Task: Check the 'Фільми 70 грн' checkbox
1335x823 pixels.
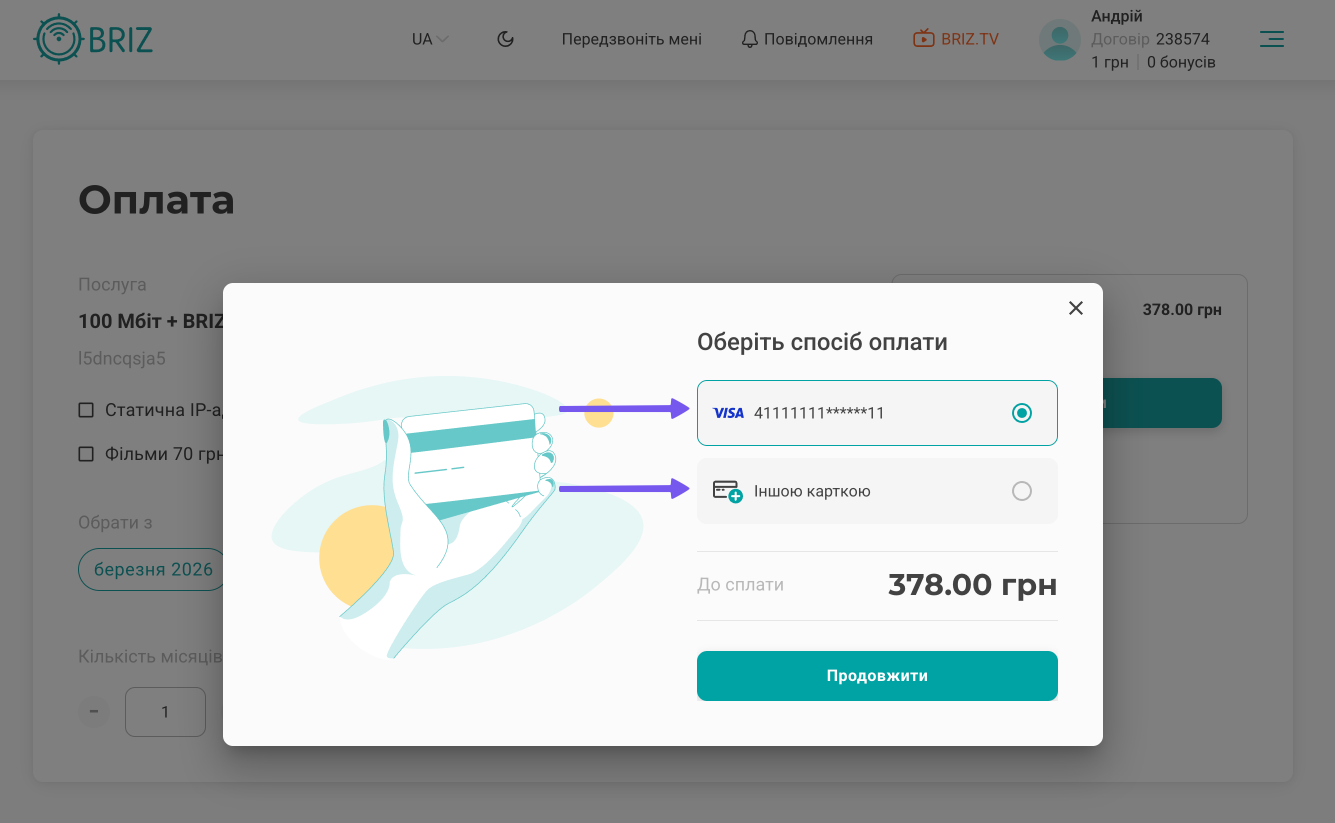Action: click(x=86, y=454)
